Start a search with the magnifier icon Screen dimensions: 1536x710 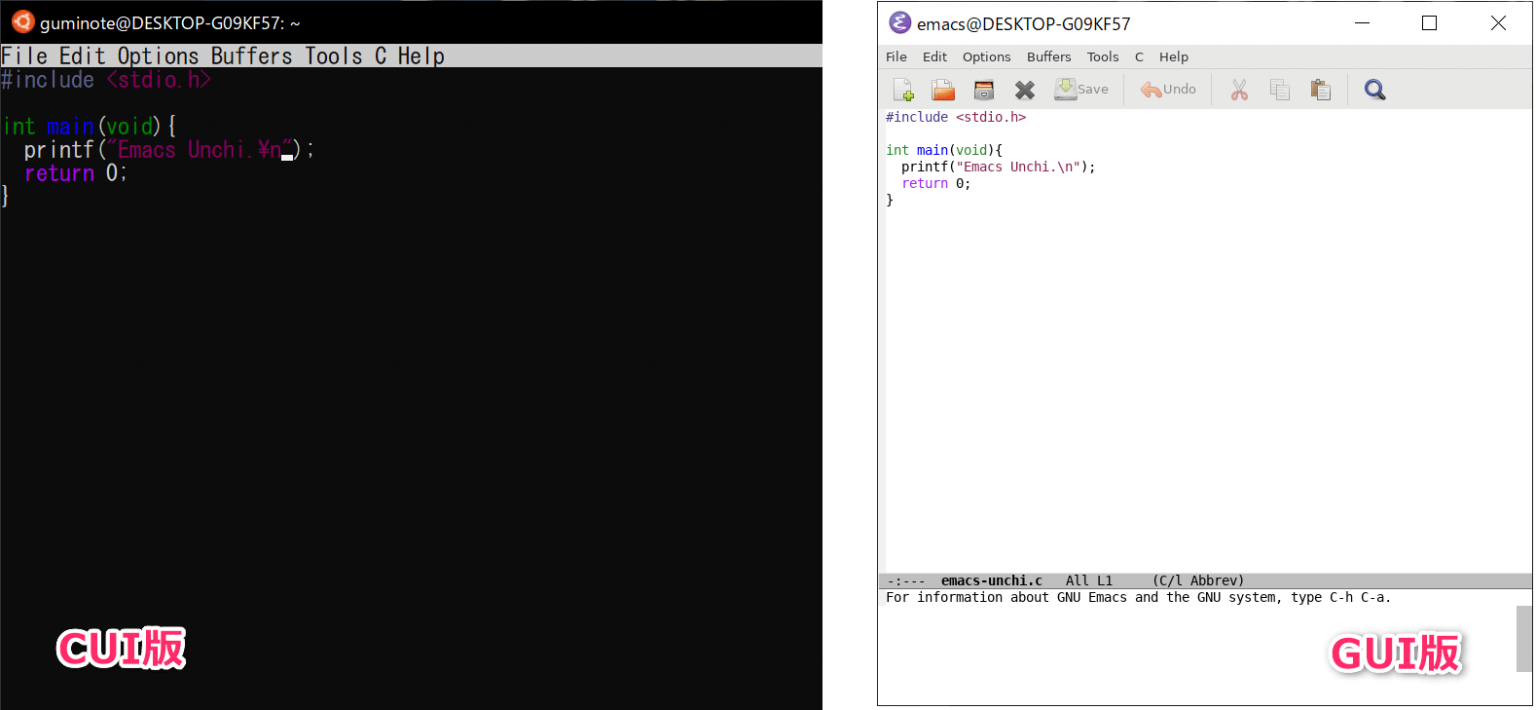pos(1374,89)
